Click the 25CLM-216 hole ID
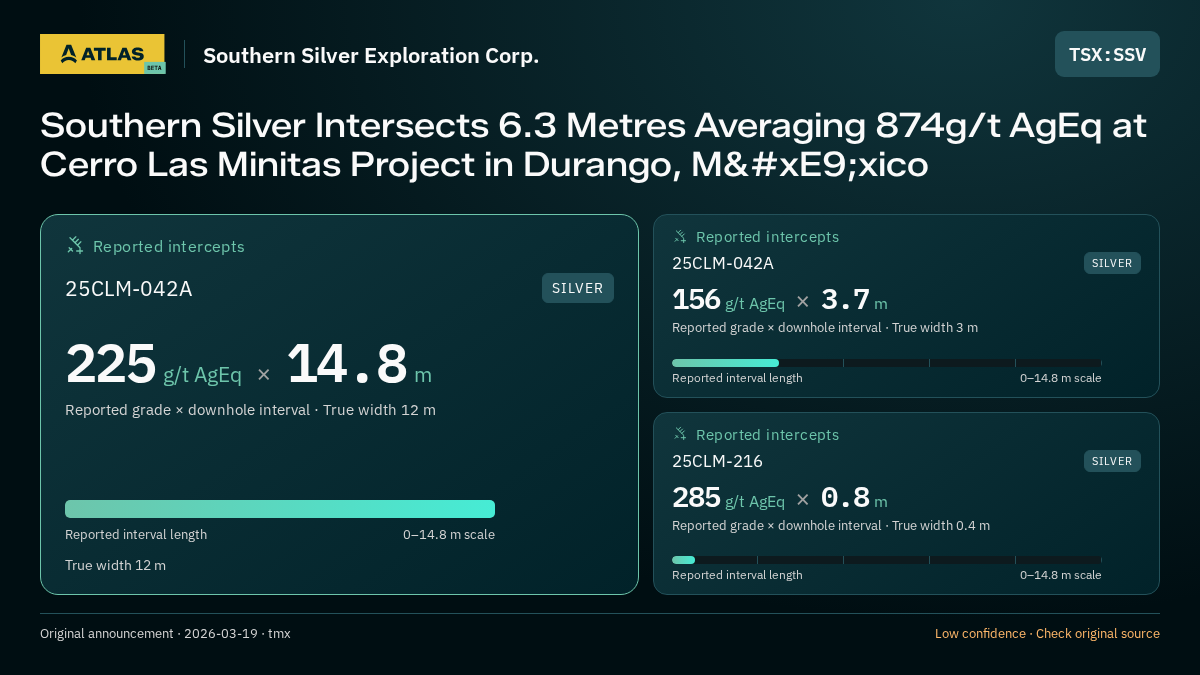This screenshot has height=675, width=1200. (717, 461)
